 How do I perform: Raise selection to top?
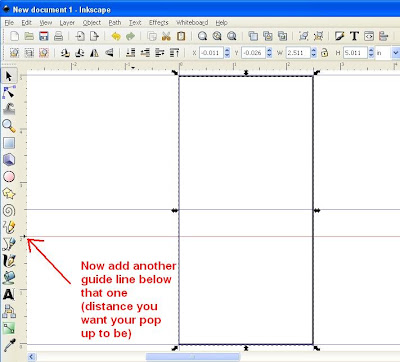coord(174,53)
